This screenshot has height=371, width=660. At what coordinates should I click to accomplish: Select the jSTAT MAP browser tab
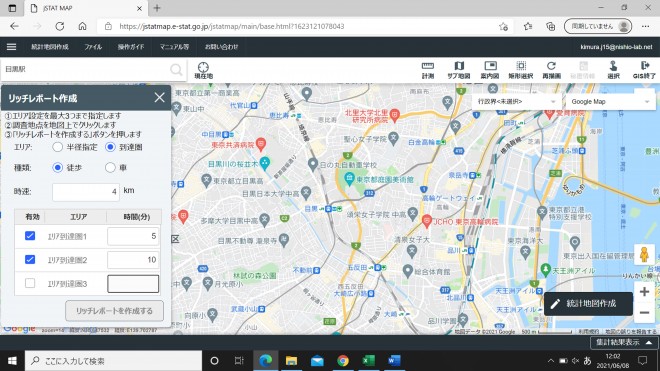[x=86, y=8]
